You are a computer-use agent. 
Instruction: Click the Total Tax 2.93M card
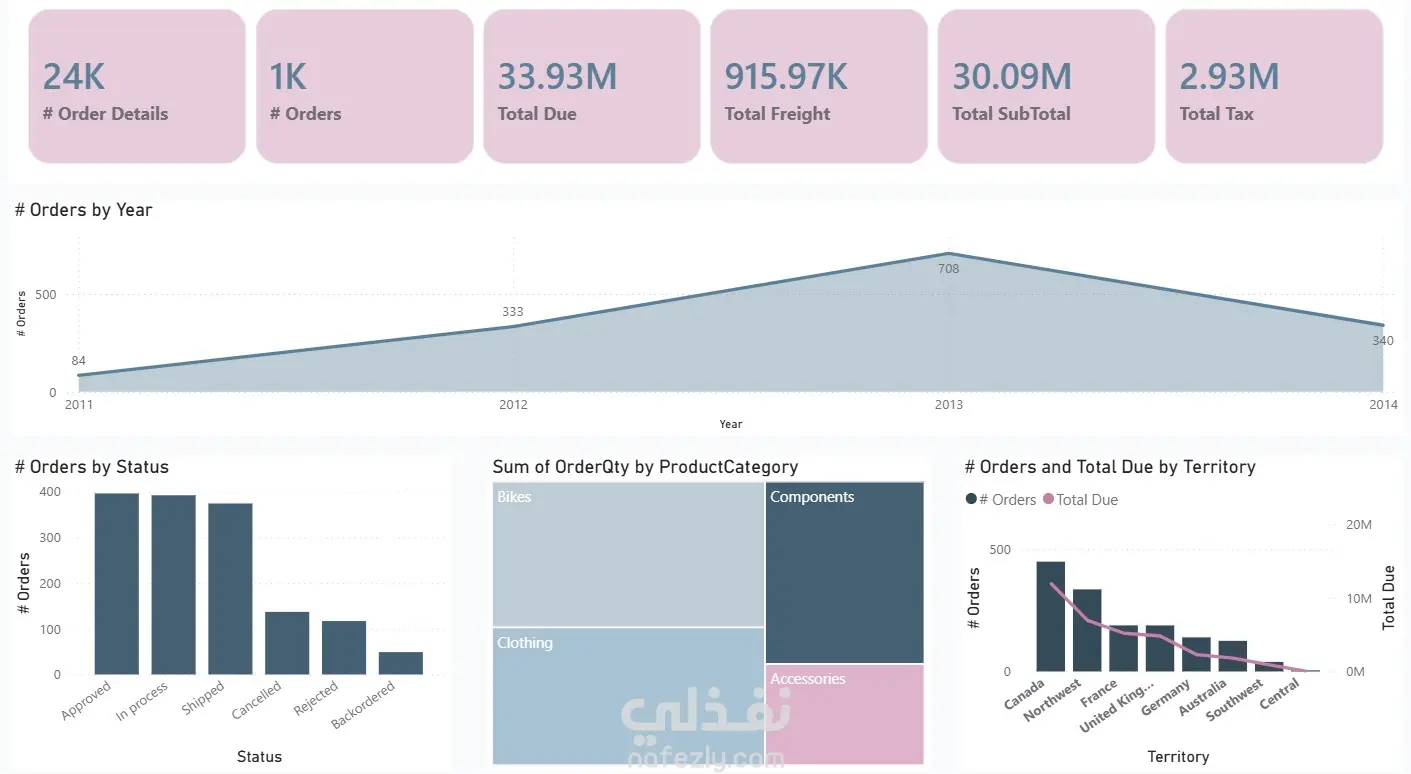coord(1273,87)
